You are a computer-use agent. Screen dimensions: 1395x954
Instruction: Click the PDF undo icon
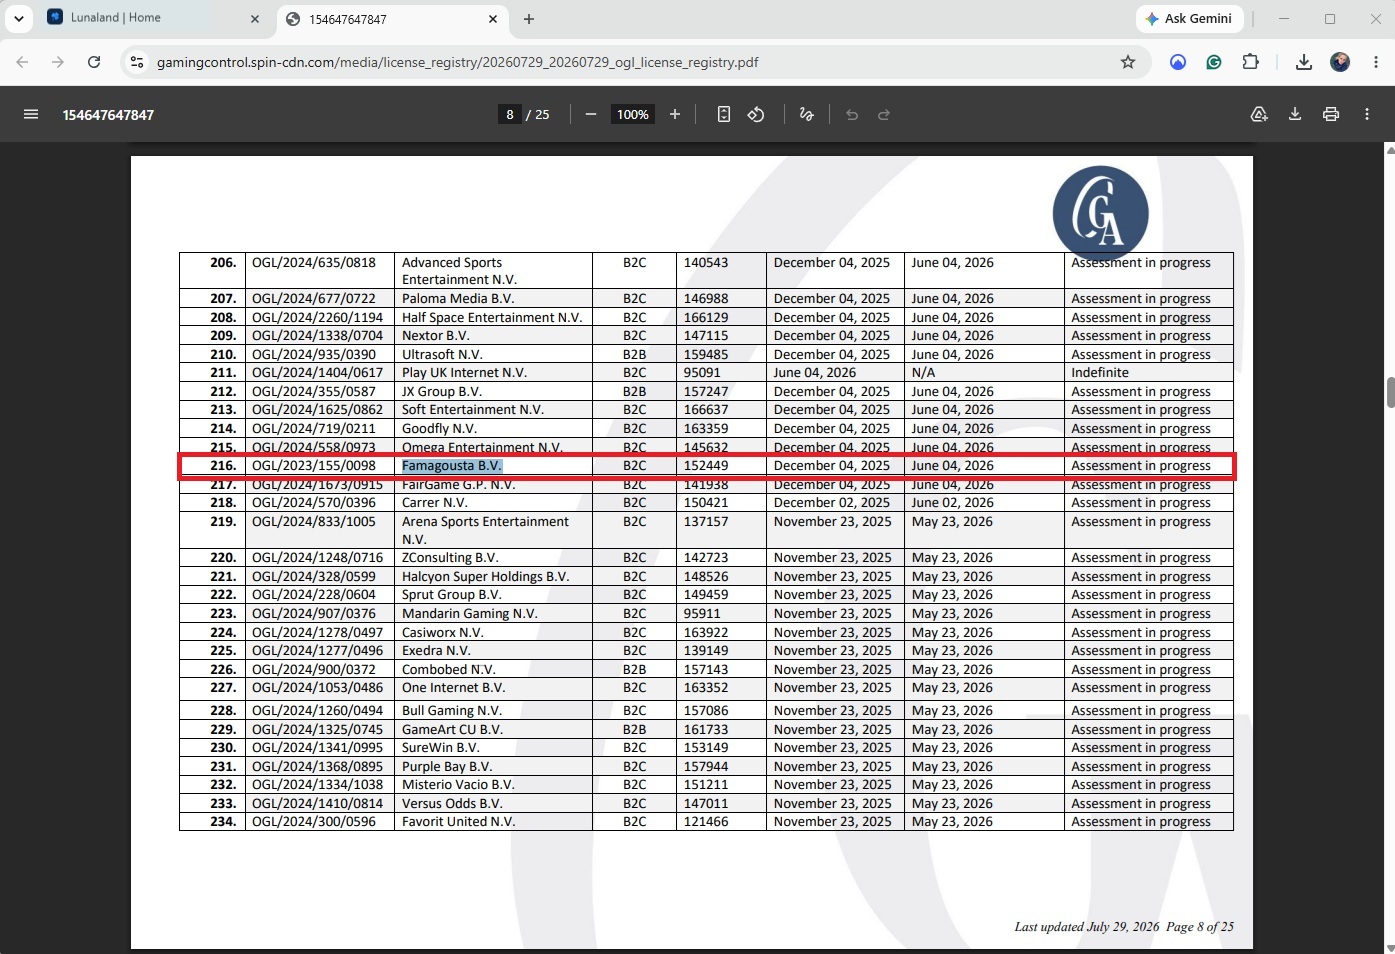coord(852,114)
